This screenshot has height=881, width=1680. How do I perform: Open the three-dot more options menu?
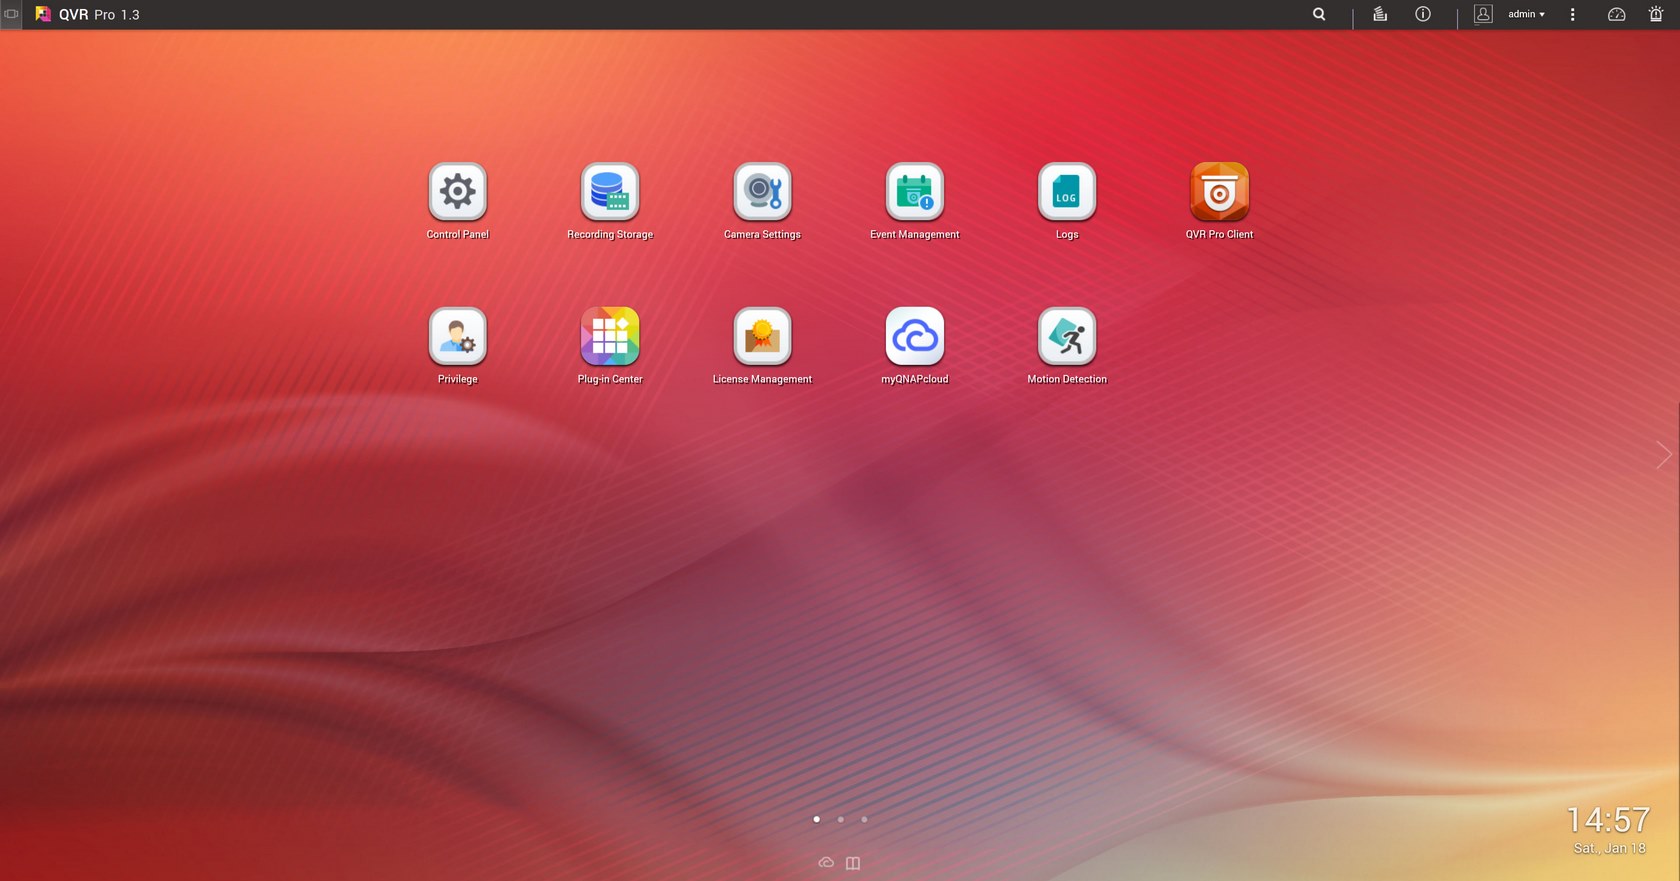pyautogui.click(x=1572, y=14)
